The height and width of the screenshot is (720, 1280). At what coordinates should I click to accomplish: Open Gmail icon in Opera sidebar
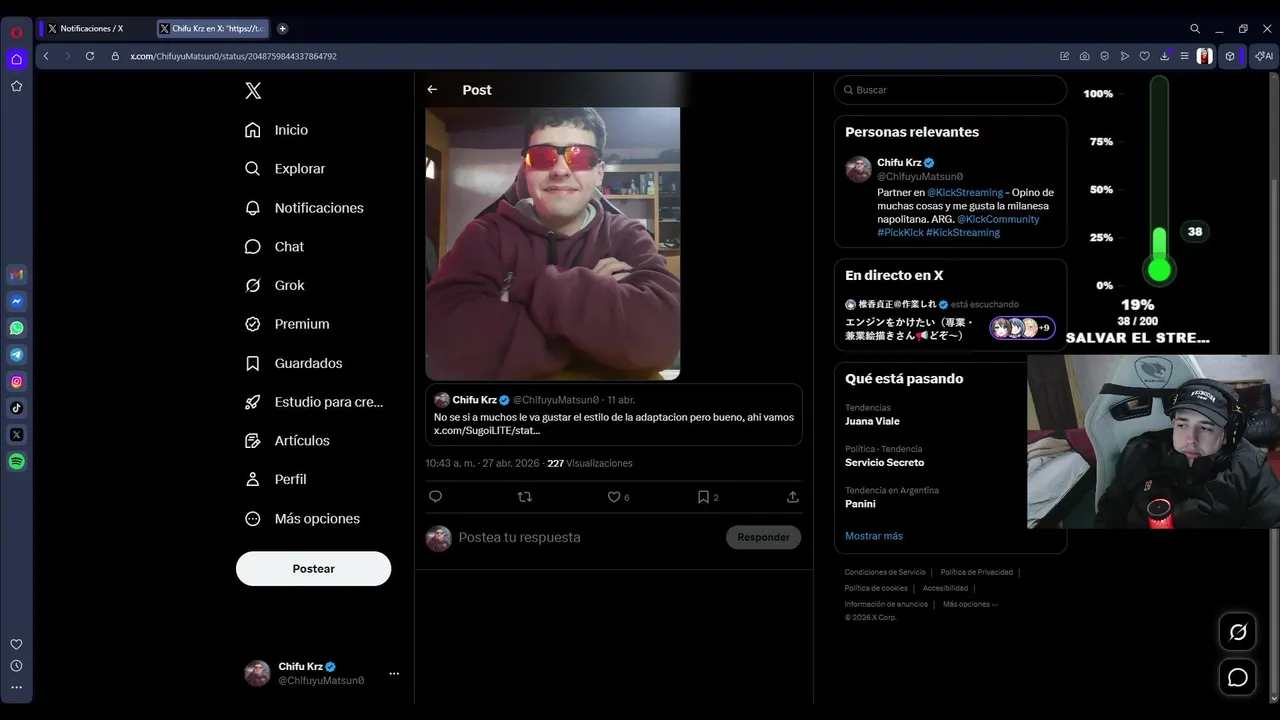(16, 274)
